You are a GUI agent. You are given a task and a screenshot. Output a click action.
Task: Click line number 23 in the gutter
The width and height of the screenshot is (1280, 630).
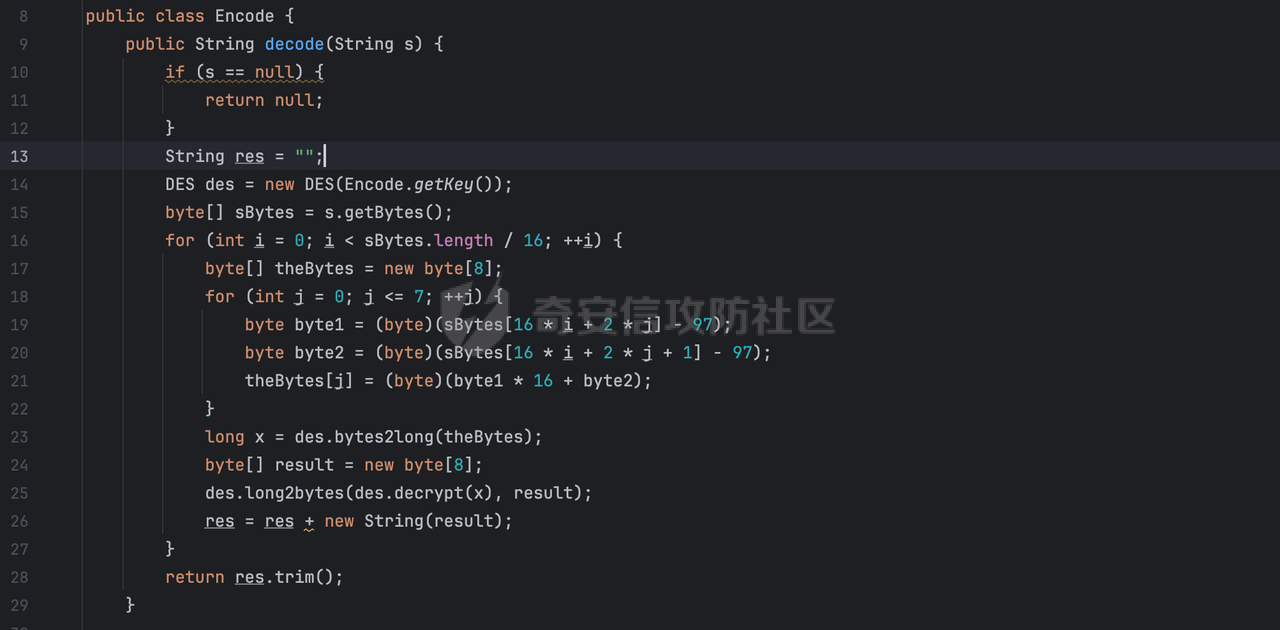(x=19, y=437)
